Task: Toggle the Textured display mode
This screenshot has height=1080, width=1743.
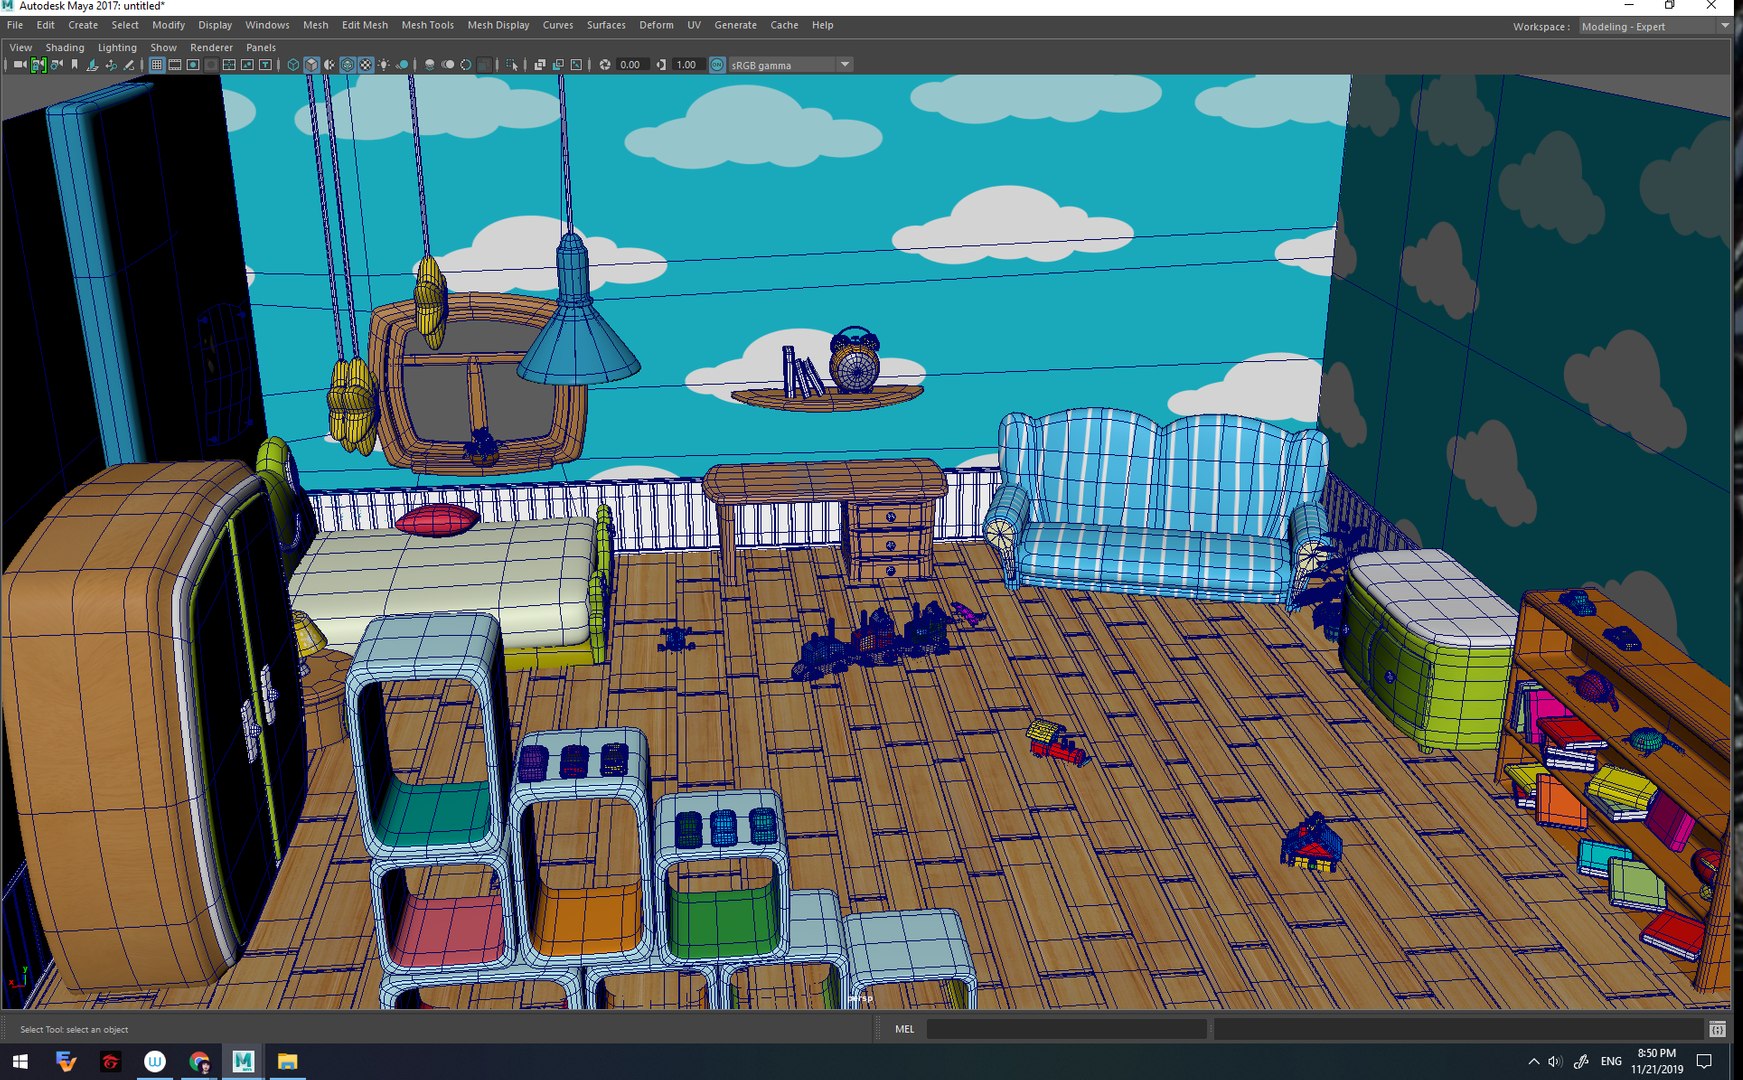Action: (365, 65)
